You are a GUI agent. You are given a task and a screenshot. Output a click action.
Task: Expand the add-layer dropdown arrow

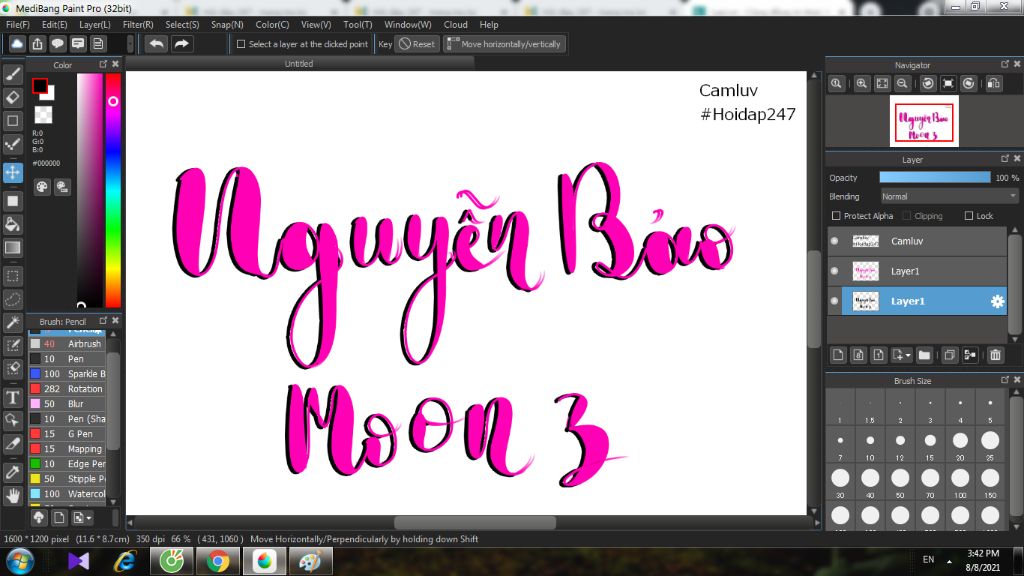(x=908, y=355)
